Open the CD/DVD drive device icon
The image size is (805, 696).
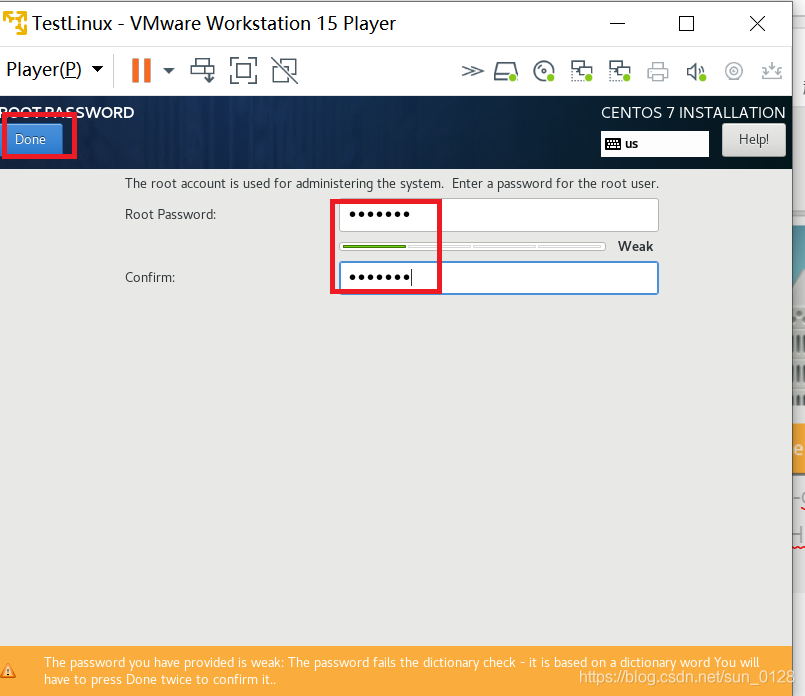tap(544, 71)
